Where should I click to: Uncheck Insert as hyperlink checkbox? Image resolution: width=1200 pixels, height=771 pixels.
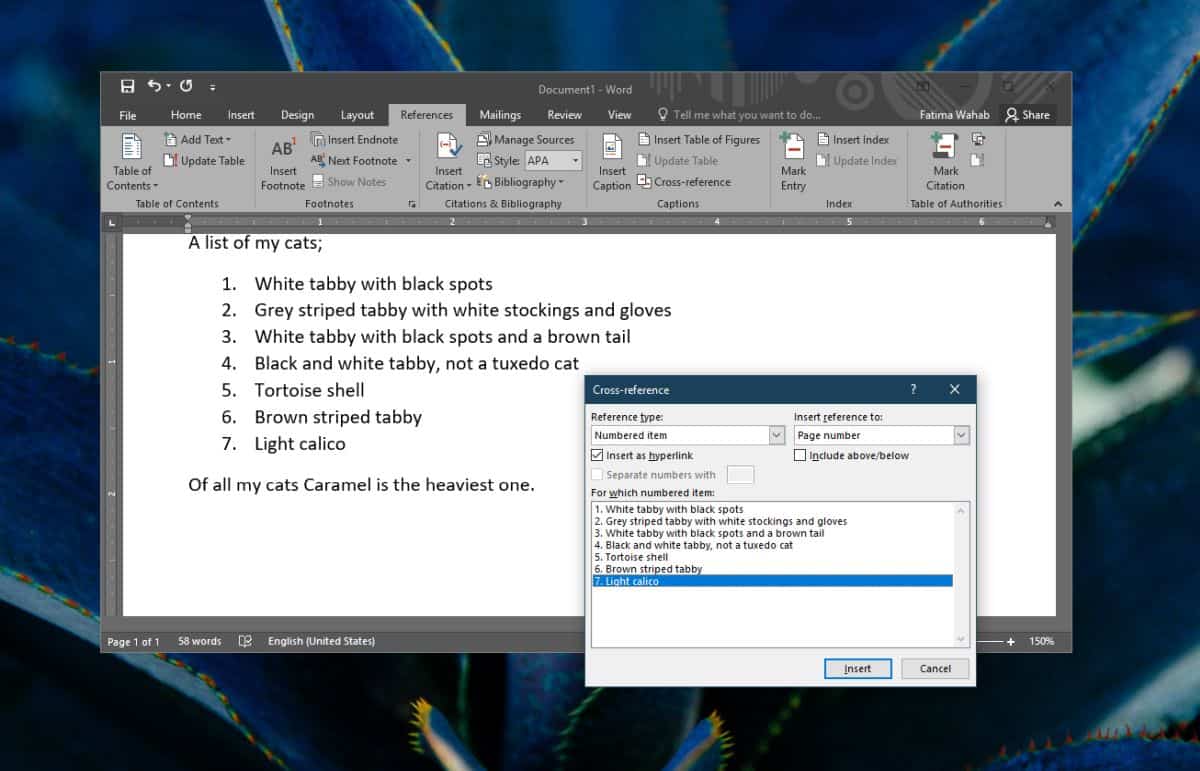597,456
